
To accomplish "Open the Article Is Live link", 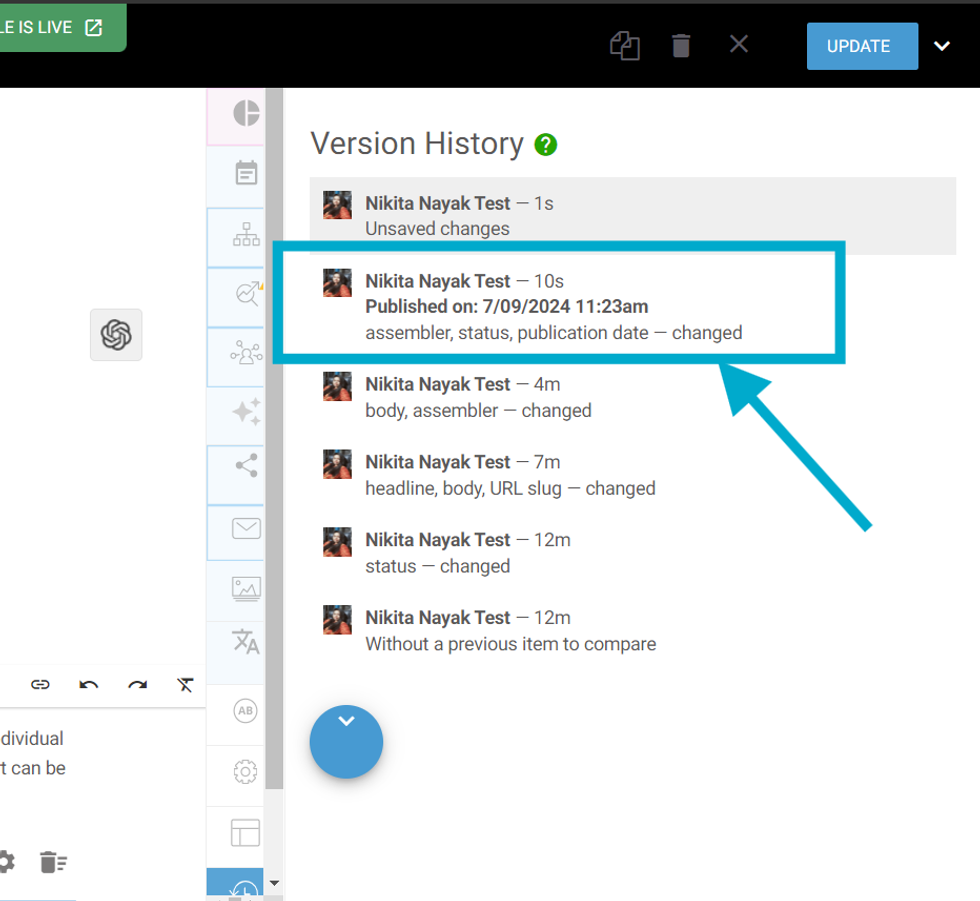I will 60,27.
